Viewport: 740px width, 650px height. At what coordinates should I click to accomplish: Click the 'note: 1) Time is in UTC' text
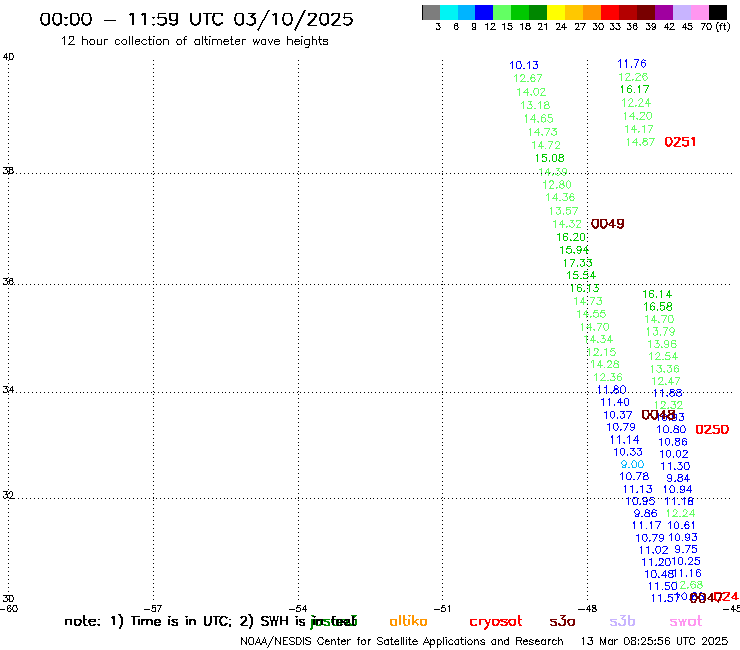point(148,621)
